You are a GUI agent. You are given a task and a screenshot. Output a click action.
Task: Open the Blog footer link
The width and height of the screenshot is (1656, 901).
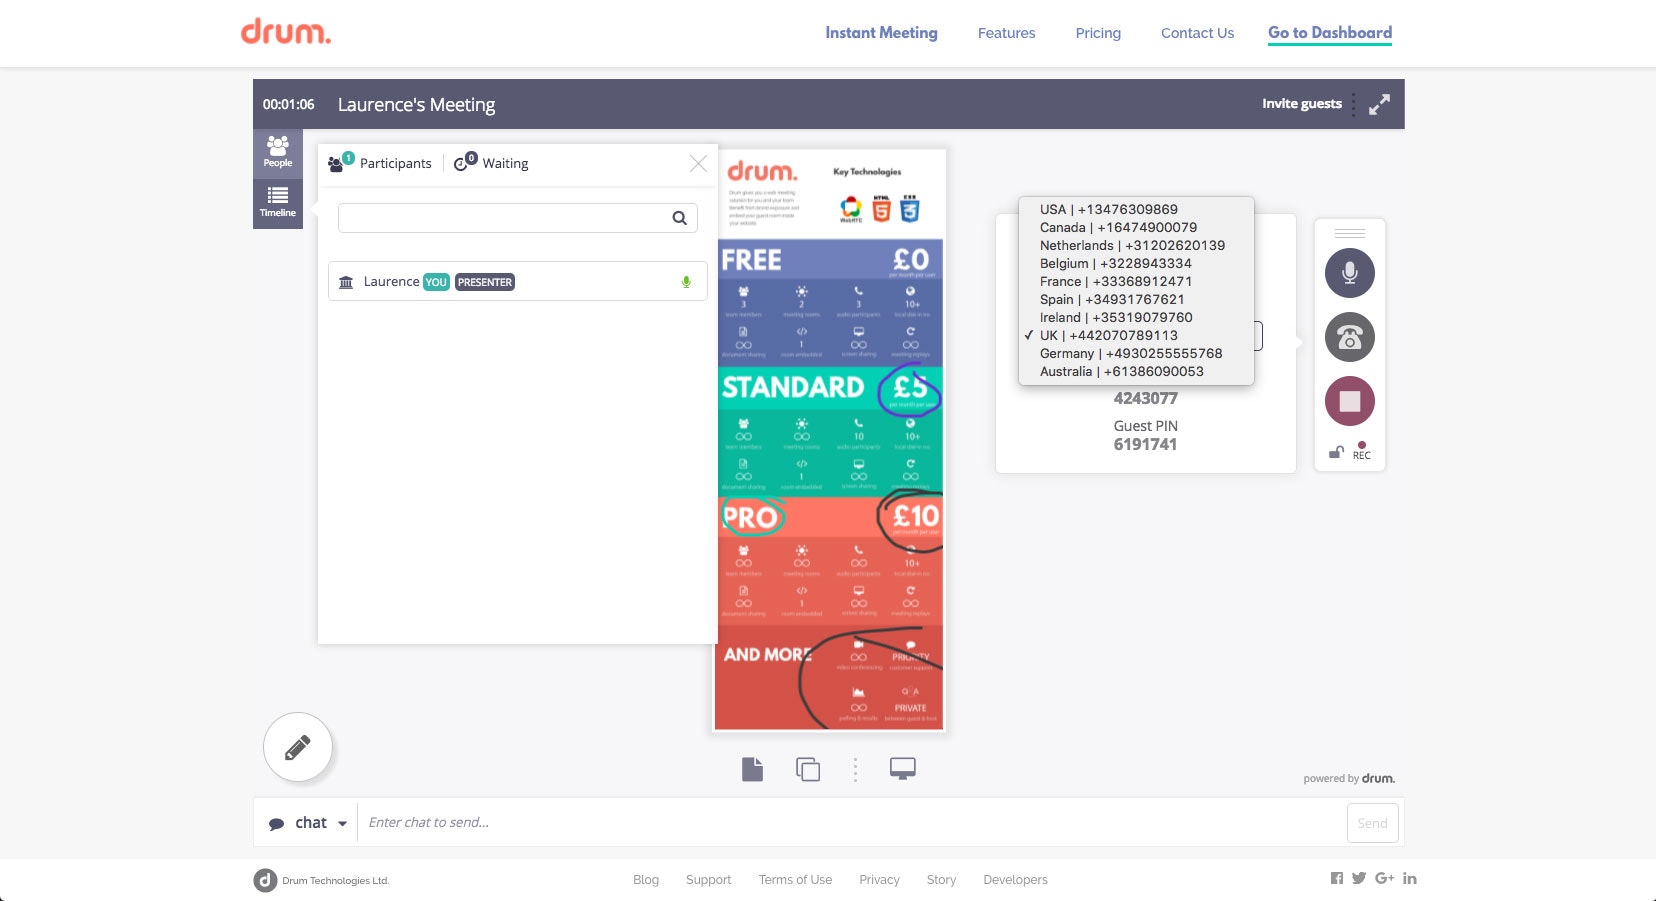(x=646, y=880)
